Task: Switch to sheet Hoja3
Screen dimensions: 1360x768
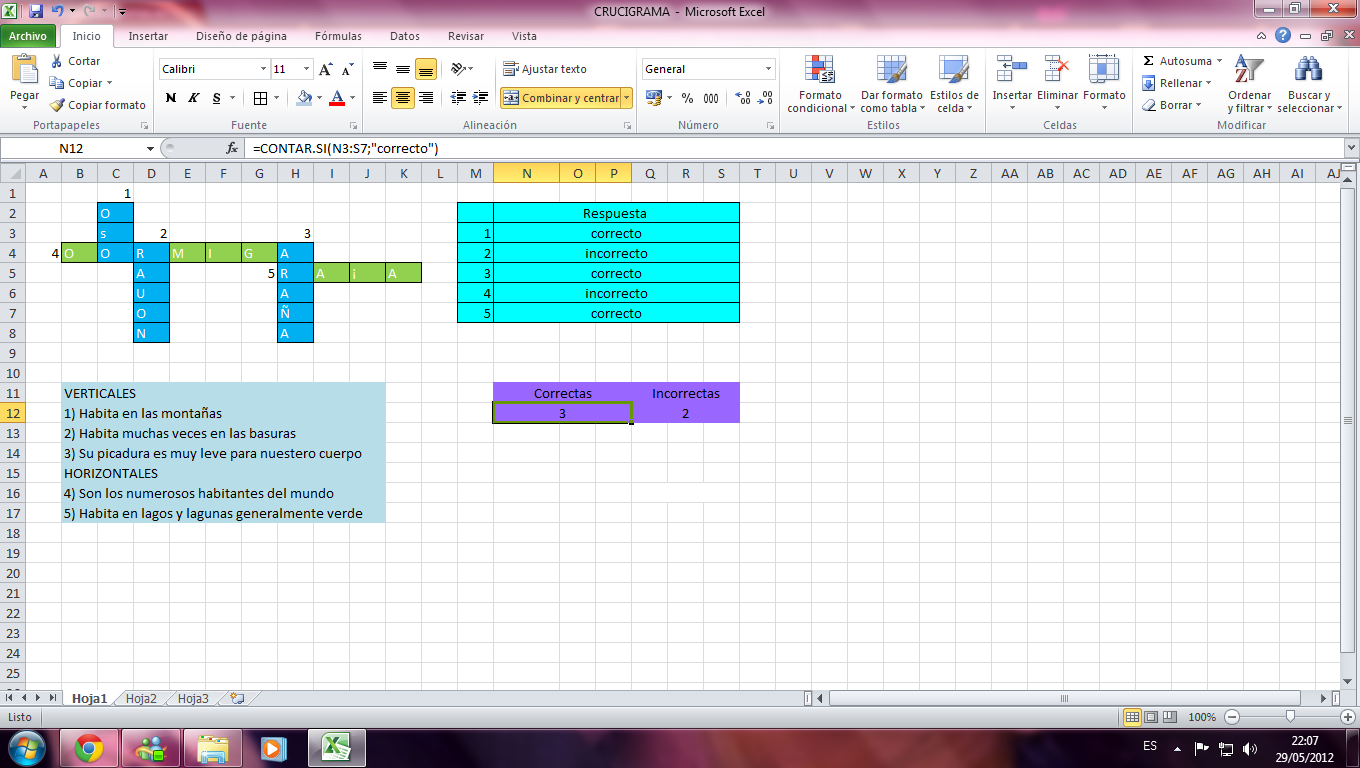Action: [193, 699]
